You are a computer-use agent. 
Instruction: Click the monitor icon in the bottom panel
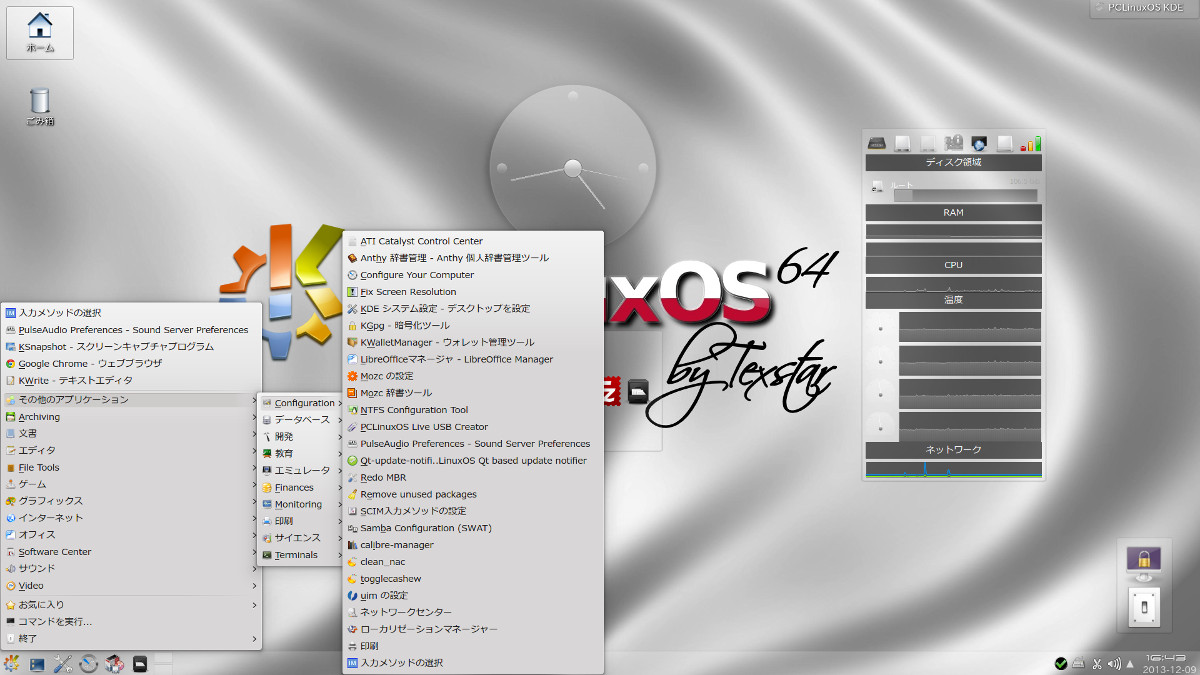(38, 663)
